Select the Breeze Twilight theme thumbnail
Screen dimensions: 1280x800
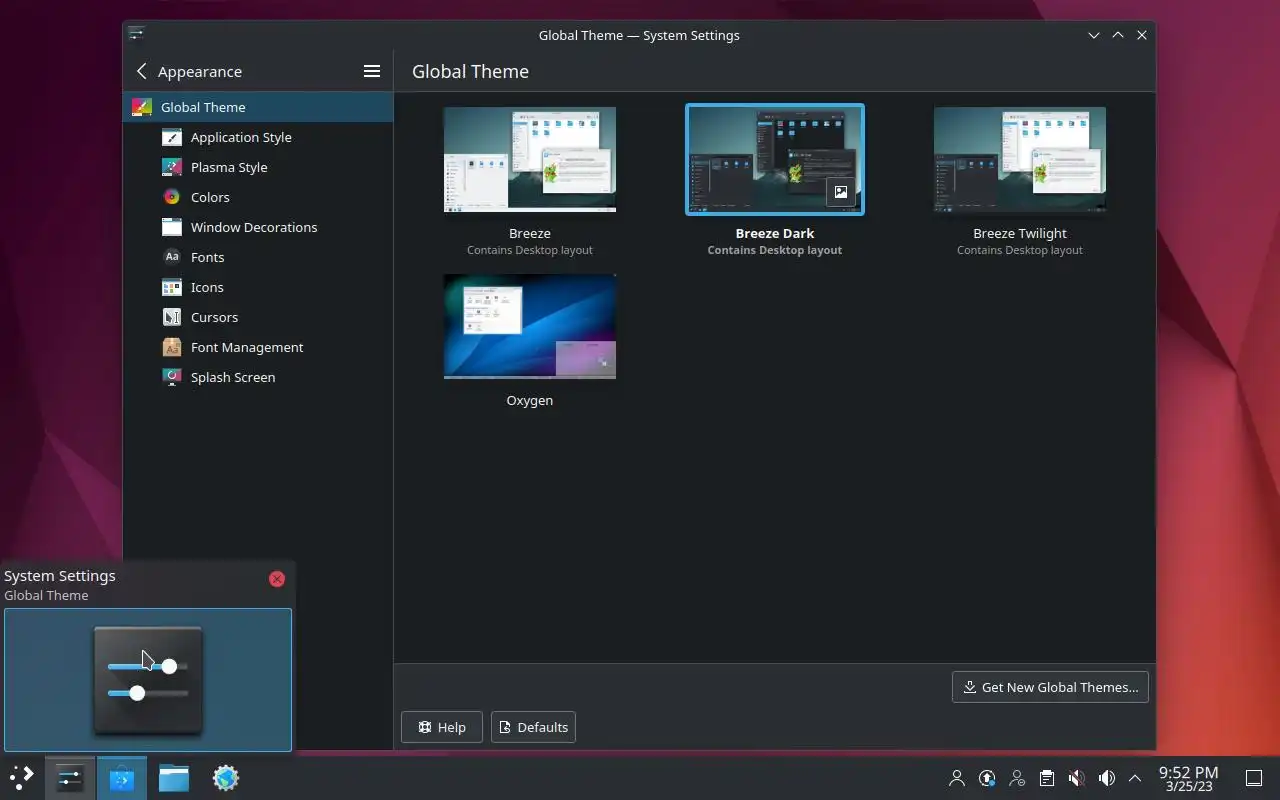pos(1020,160)
